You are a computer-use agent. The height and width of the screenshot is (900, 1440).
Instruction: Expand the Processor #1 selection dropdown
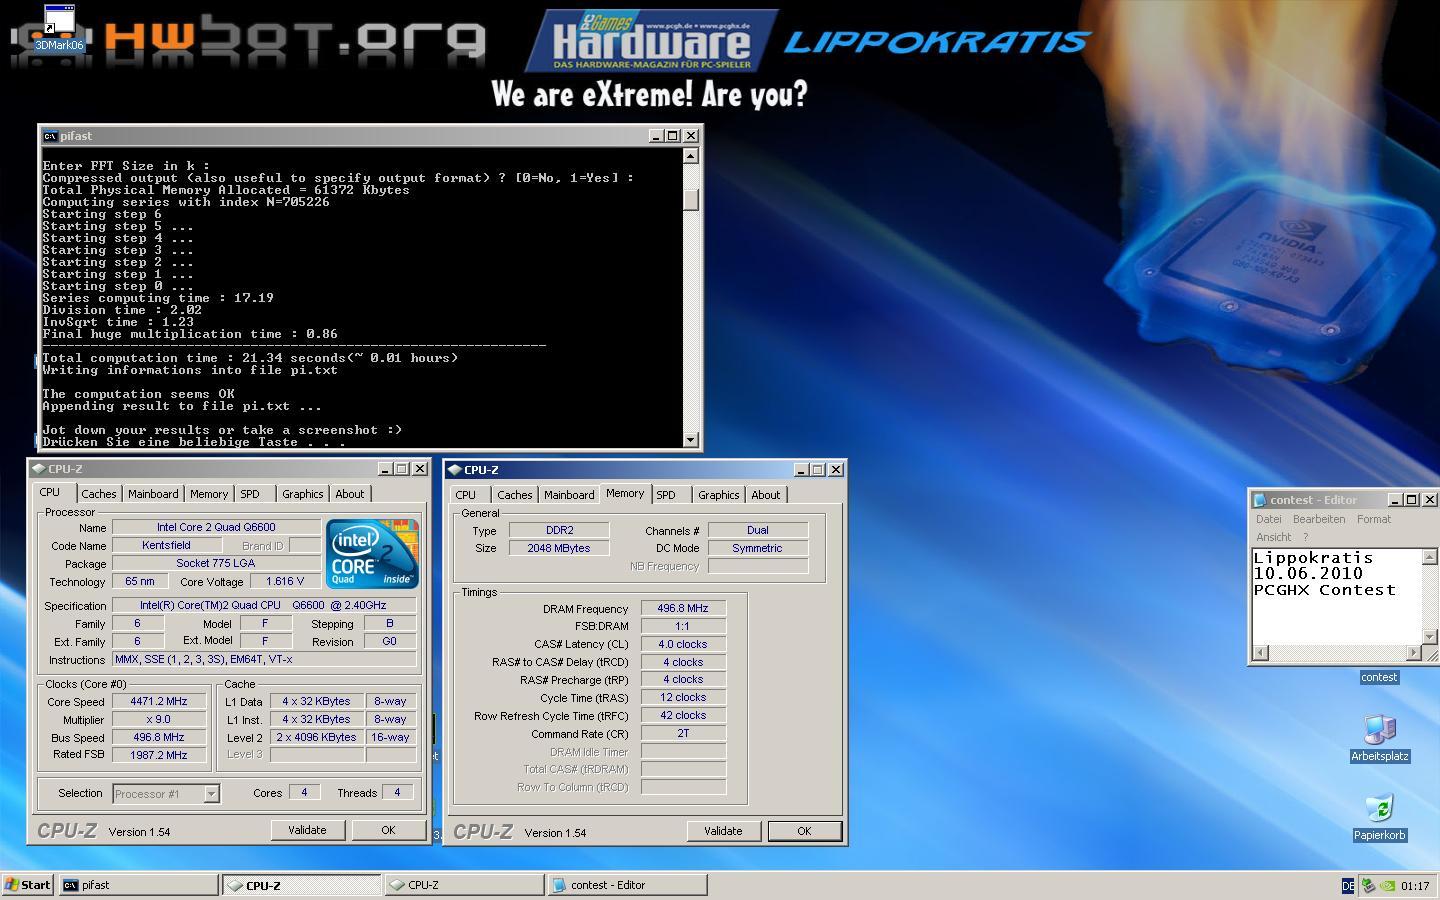point(211,794)
